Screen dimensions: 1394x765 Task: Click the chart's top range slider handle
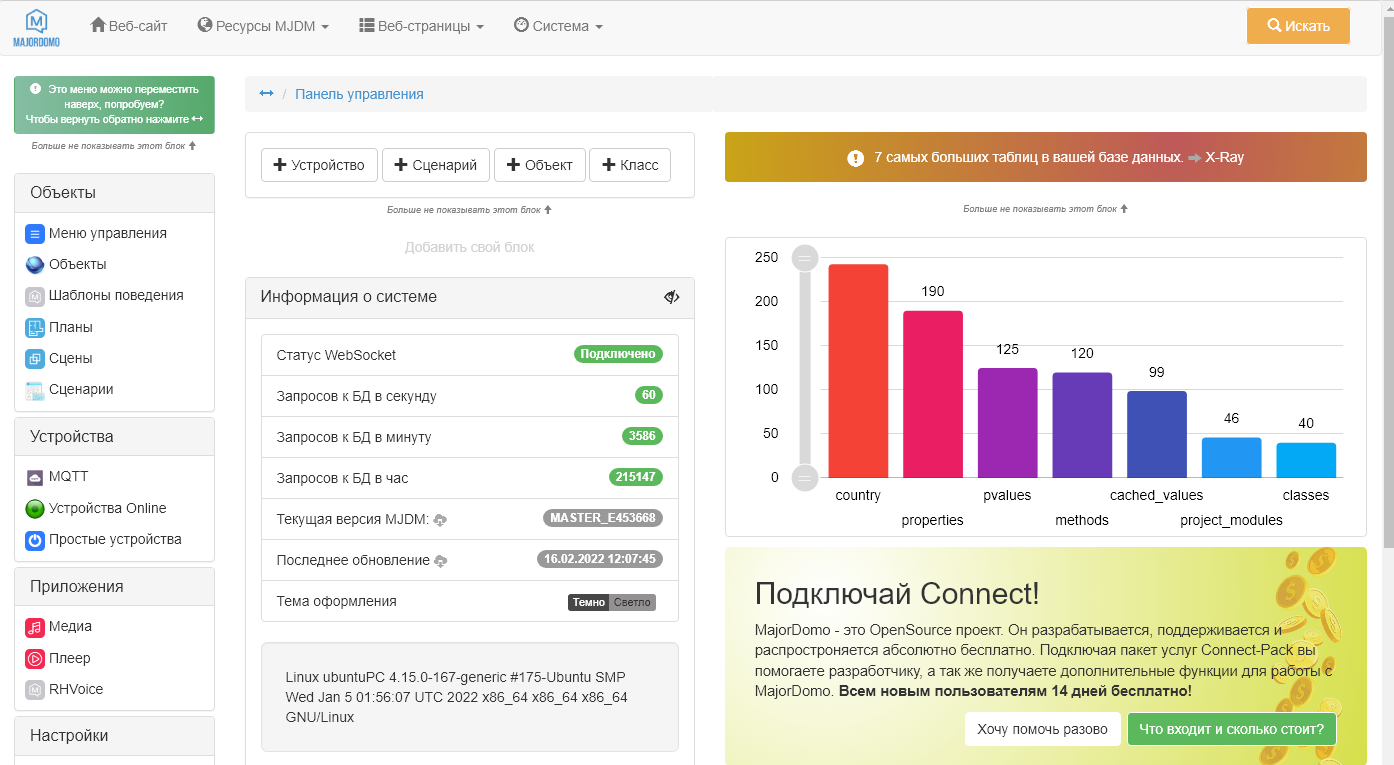pyautogui.click(x=805, y=258)
